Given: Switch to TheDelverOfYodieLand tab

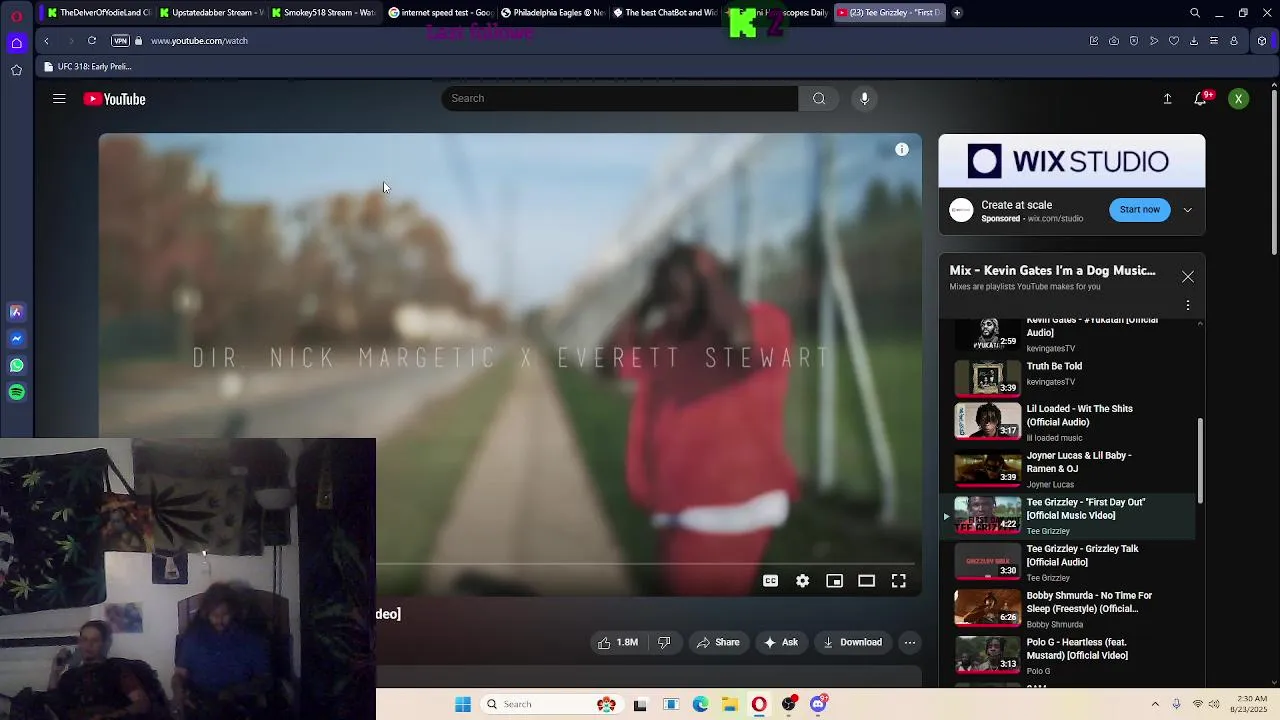Looking at the screenshot, I should click(99, 13).
